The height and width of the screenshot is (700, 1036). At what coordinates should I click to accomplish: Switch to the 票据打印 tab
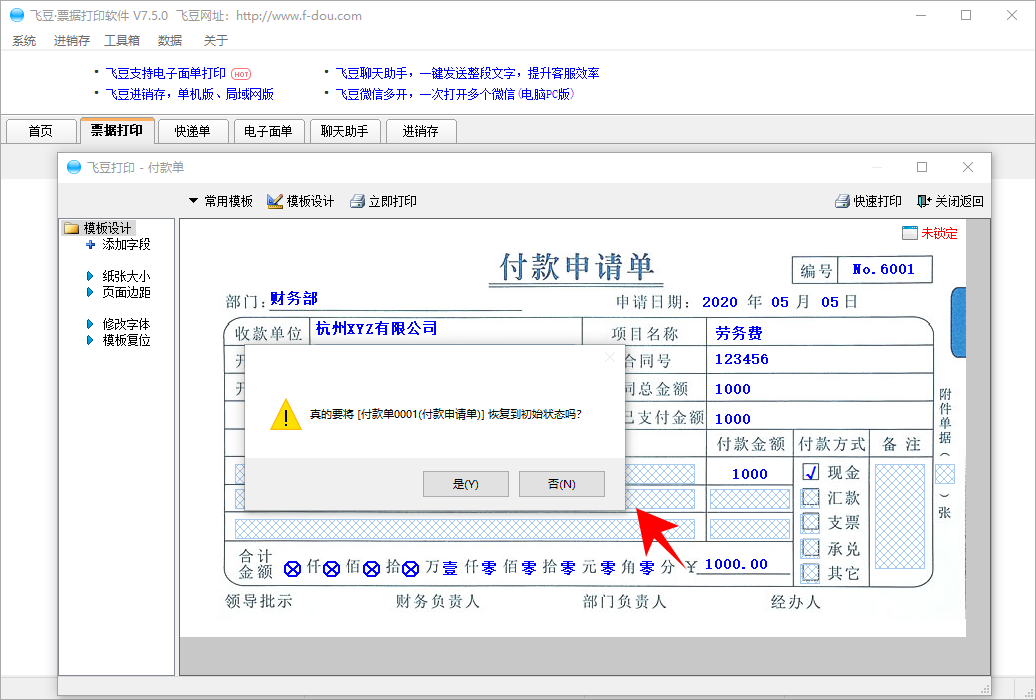(117, 130)
